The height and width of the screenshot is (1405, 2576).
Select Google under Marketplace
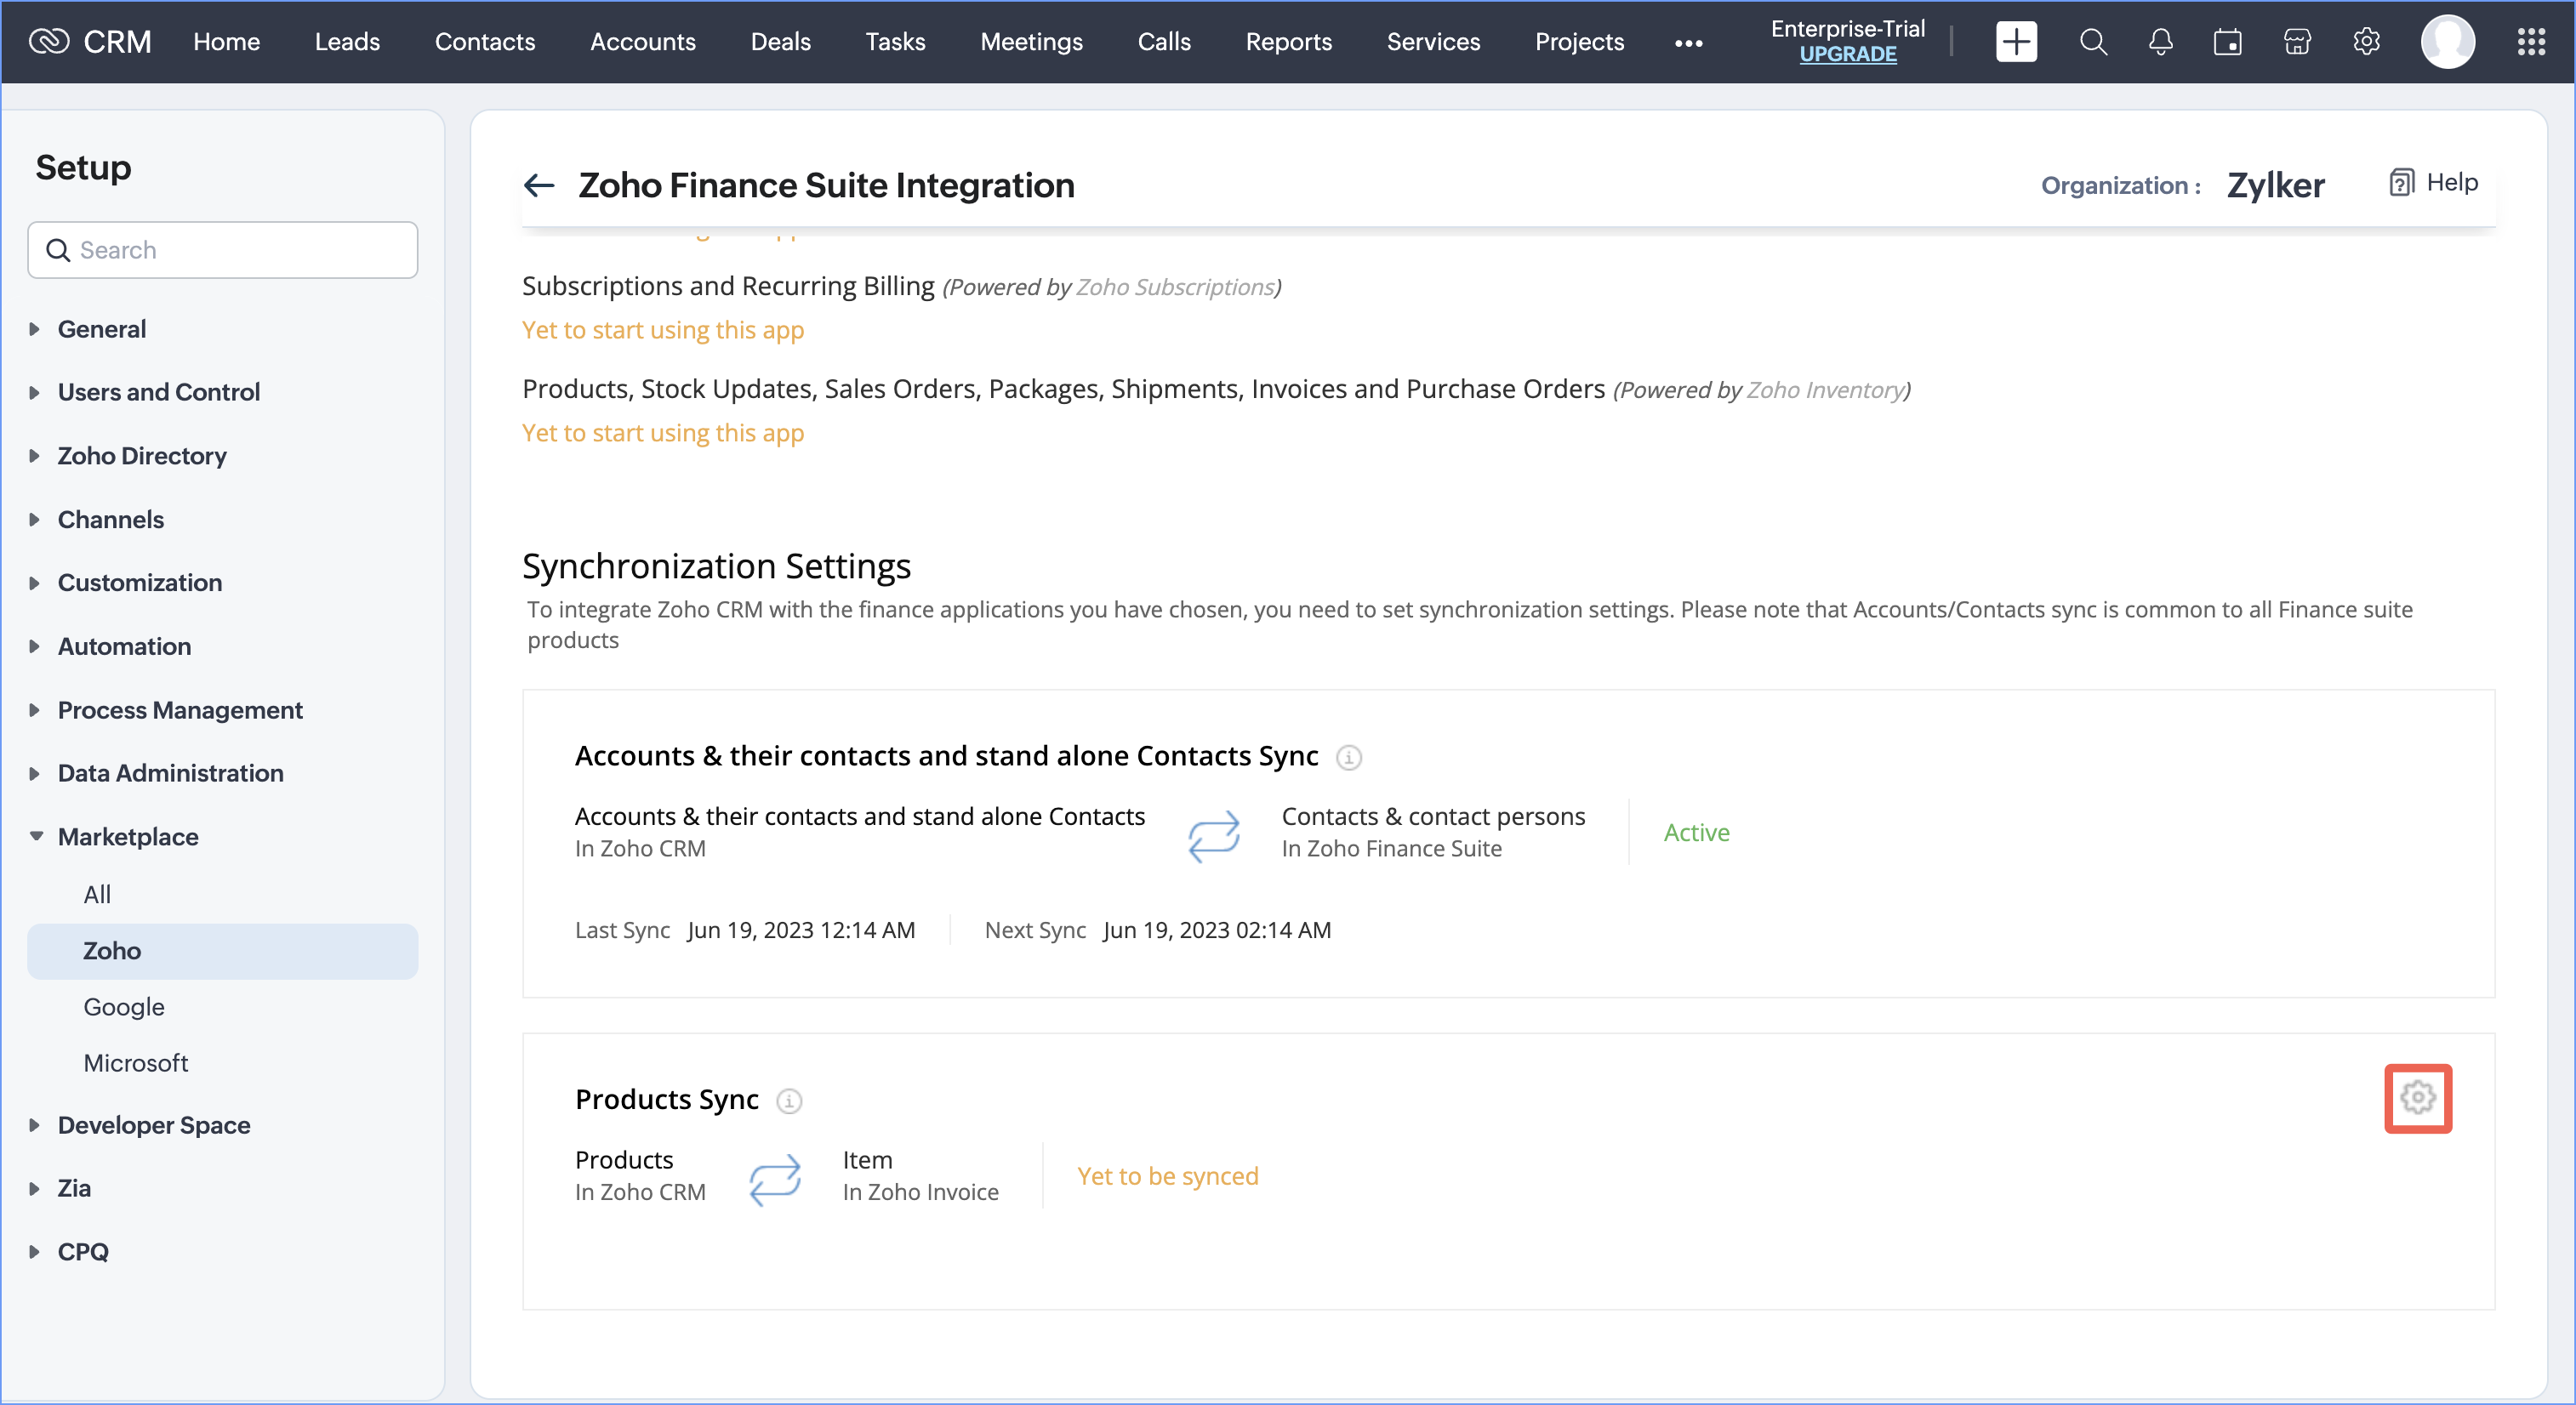point(124,1006)
